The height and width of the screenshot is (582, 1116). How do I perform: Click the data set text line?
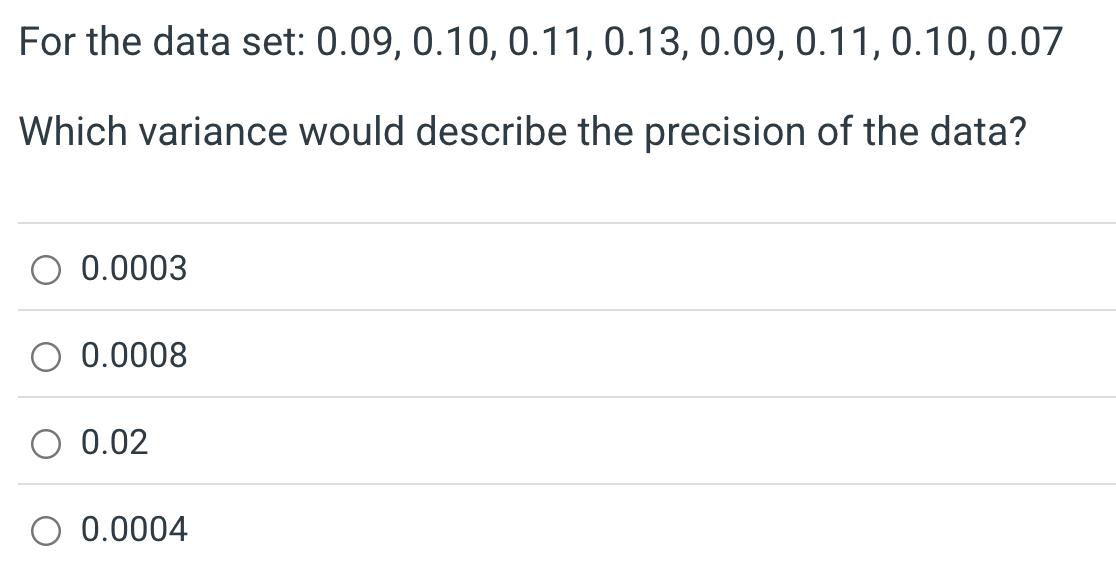click(540, 40)
